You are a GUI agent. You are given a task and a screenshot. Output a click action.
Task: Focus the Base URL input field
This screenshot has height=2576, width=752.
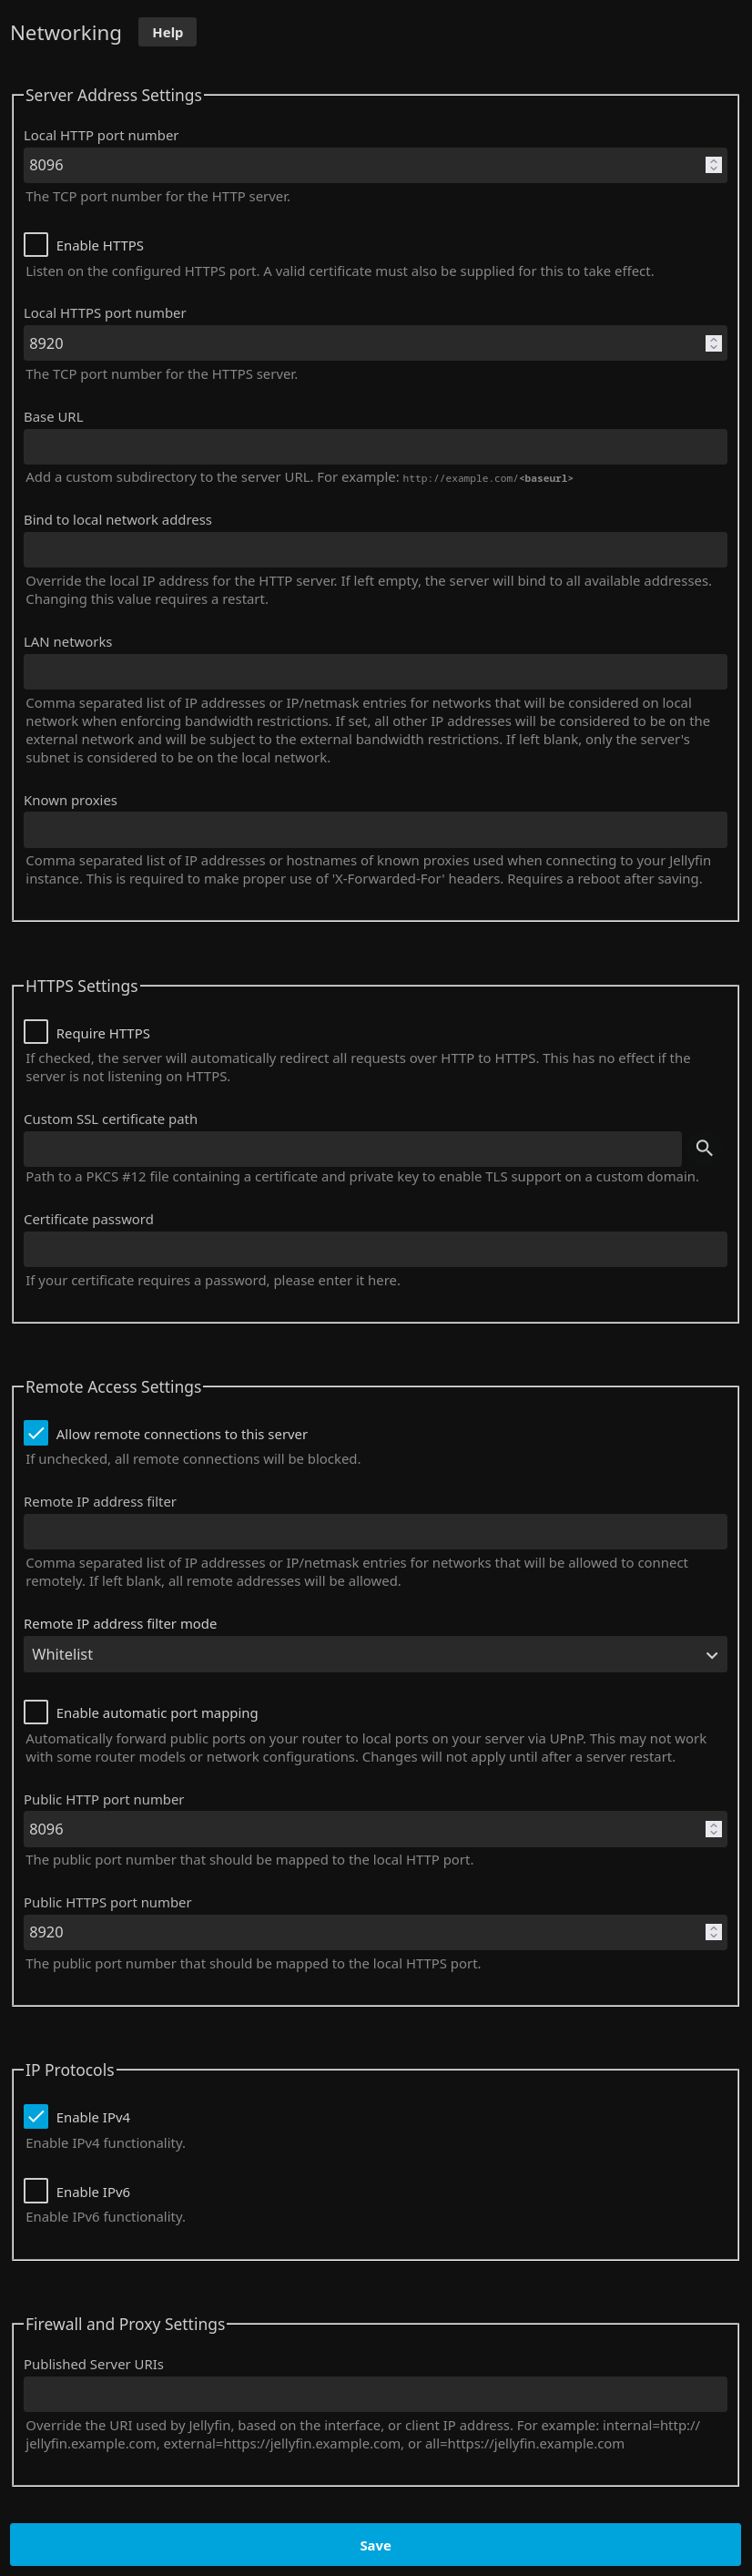pyautogui.click(x=375, y=447)
